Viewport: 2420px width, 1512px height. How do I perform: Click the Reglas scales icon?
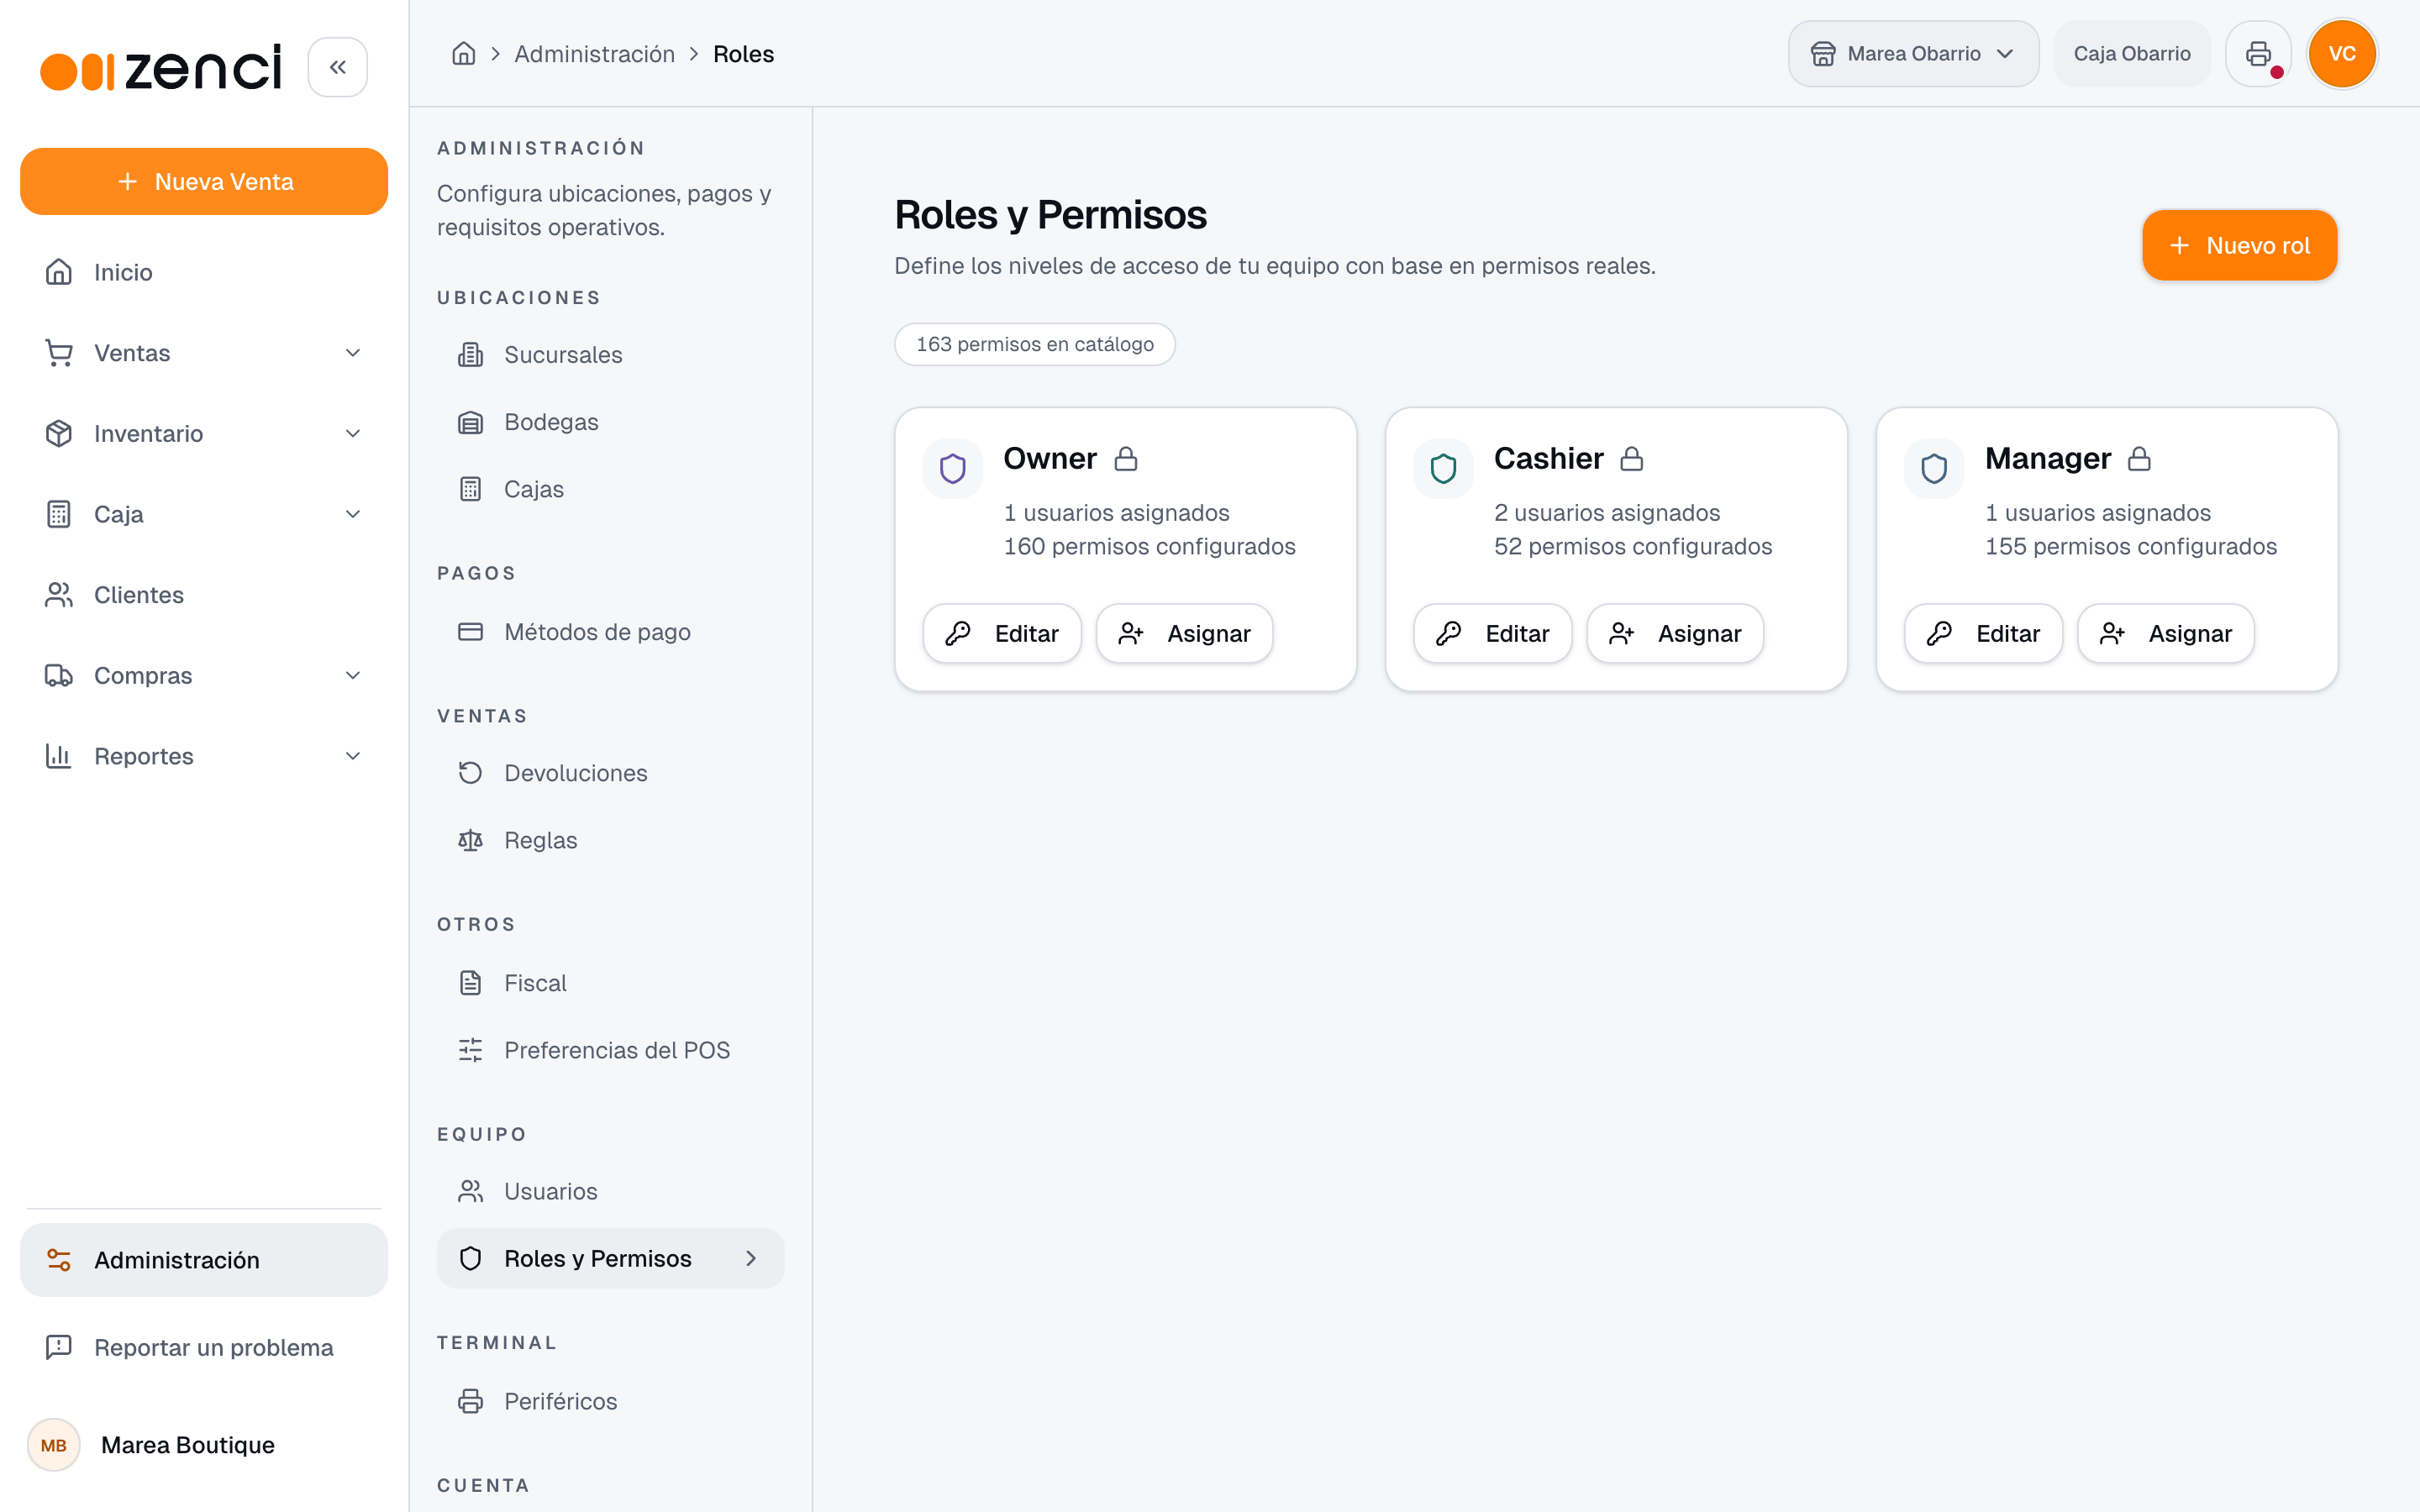coord(470,840)
